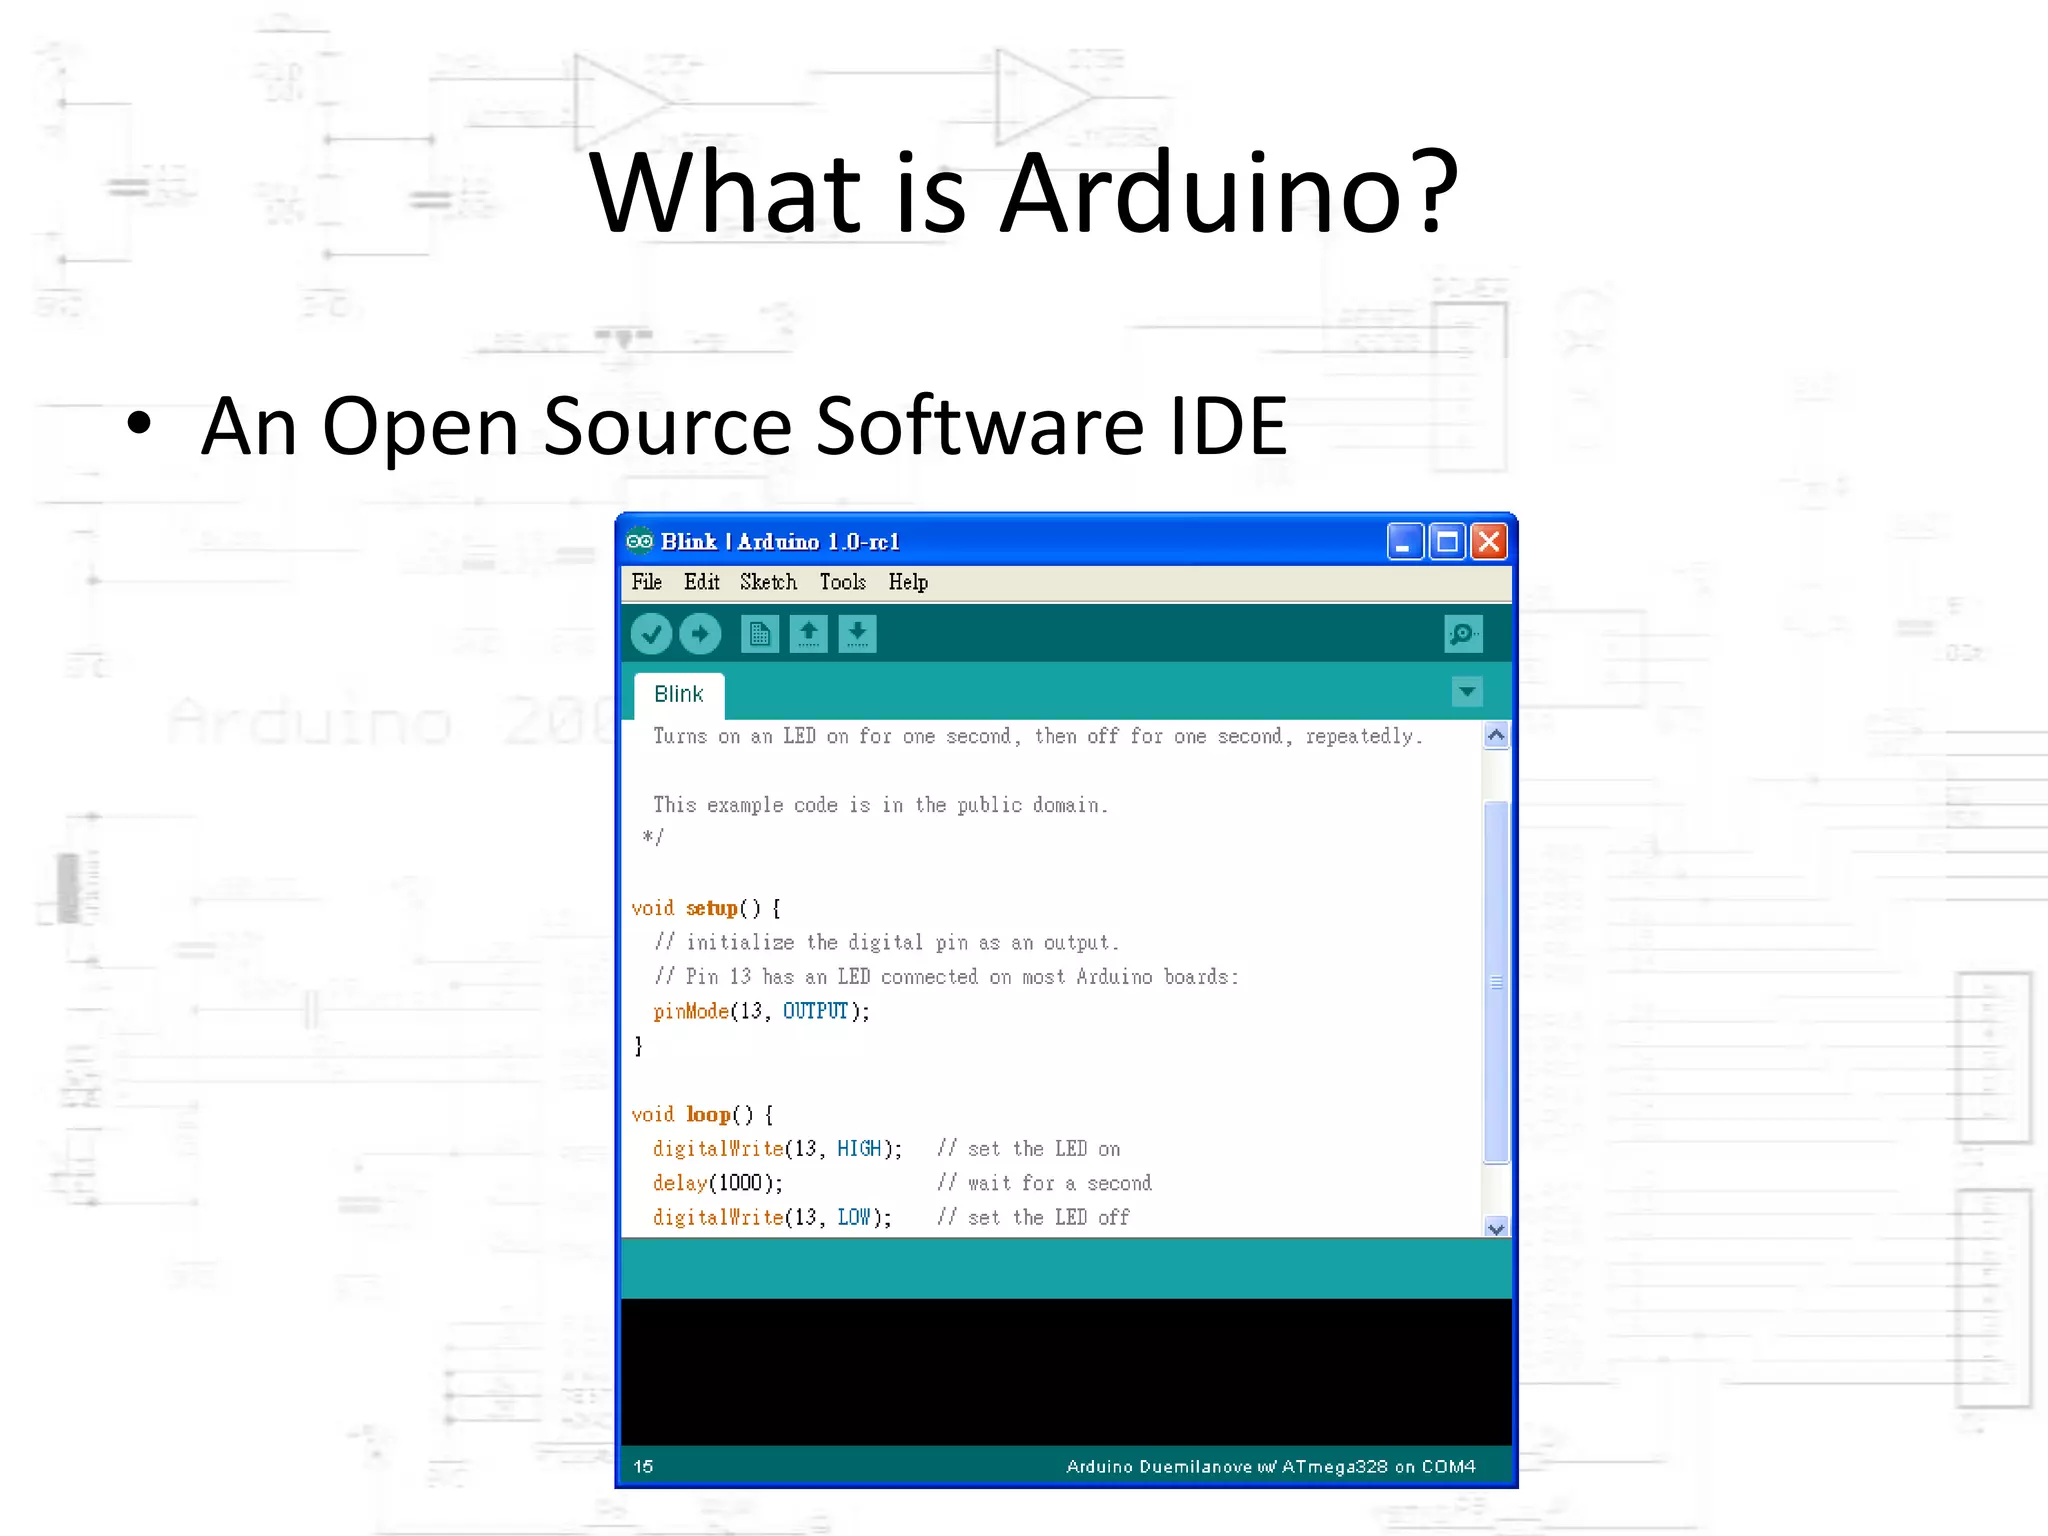Click 'Arduino Duemilanove w/ ATmega328 on COM4' status
Image resolution: width=2048 pixels, height=1536 pixels.
1270,1466
